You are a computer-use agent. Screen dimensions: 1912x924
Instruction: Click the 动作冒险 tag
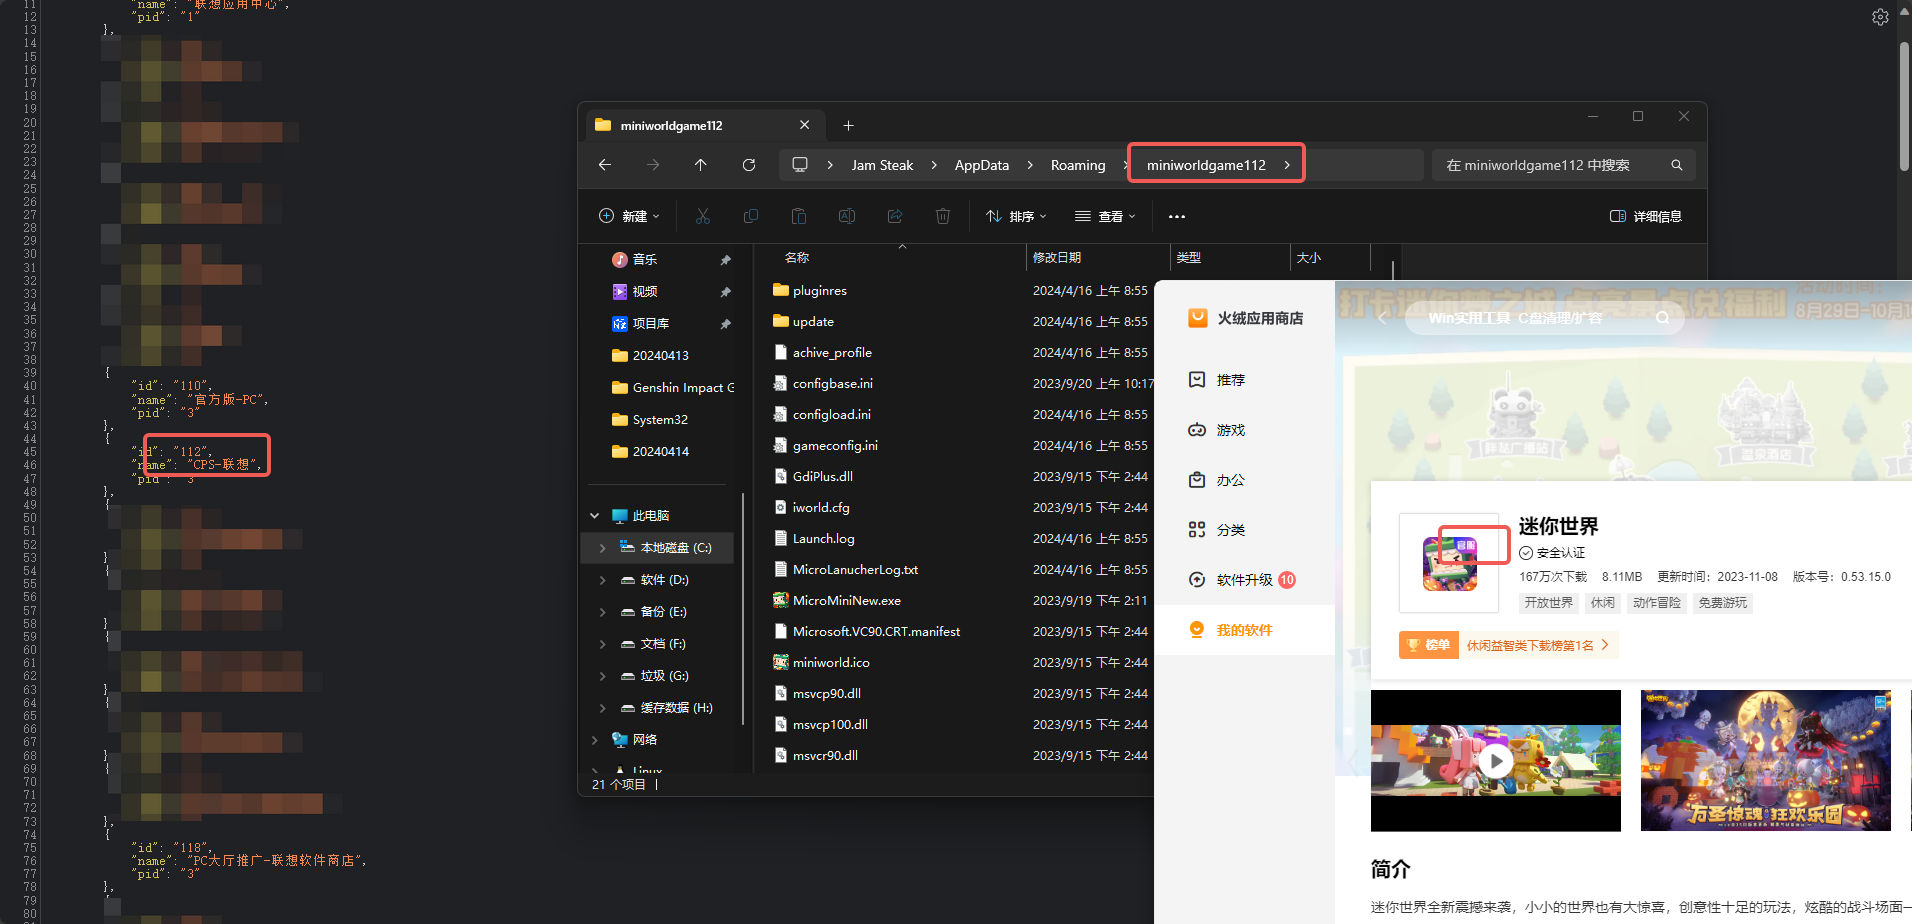click(x=1656, y=602)
